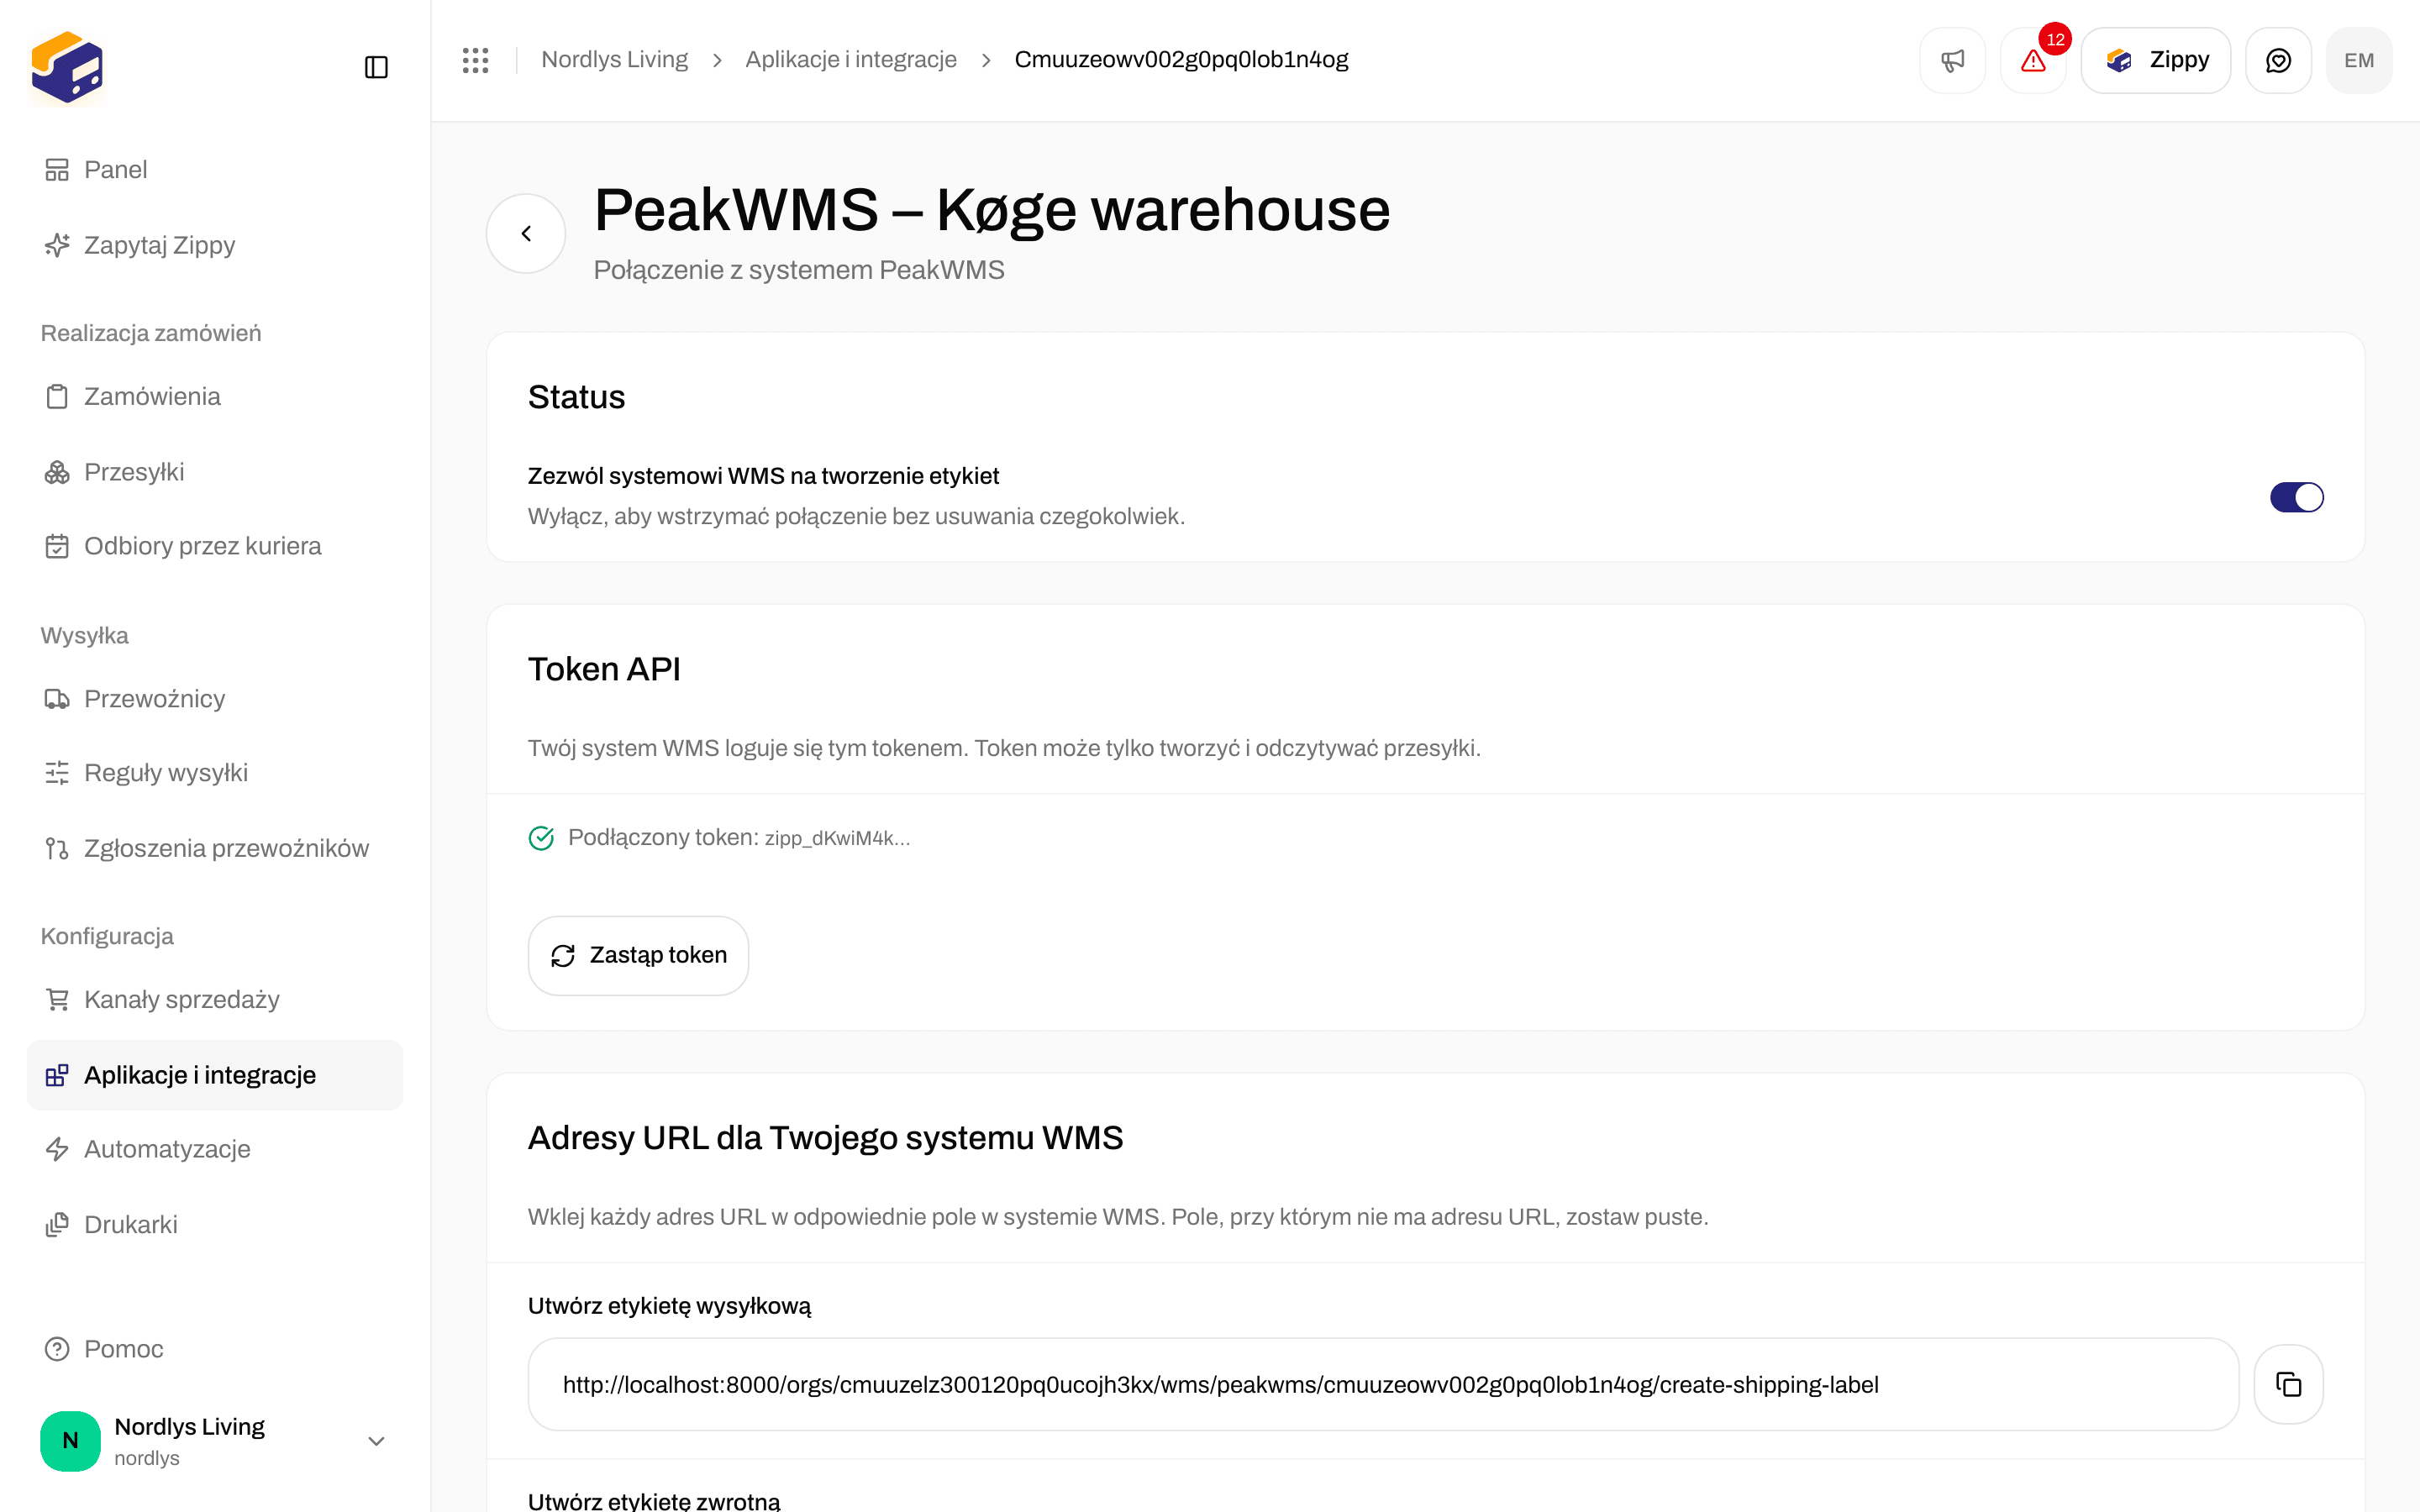Disable WMS label creation toggle
The height and width of the screenshot is (1512, 2420).
[2296, 497]
